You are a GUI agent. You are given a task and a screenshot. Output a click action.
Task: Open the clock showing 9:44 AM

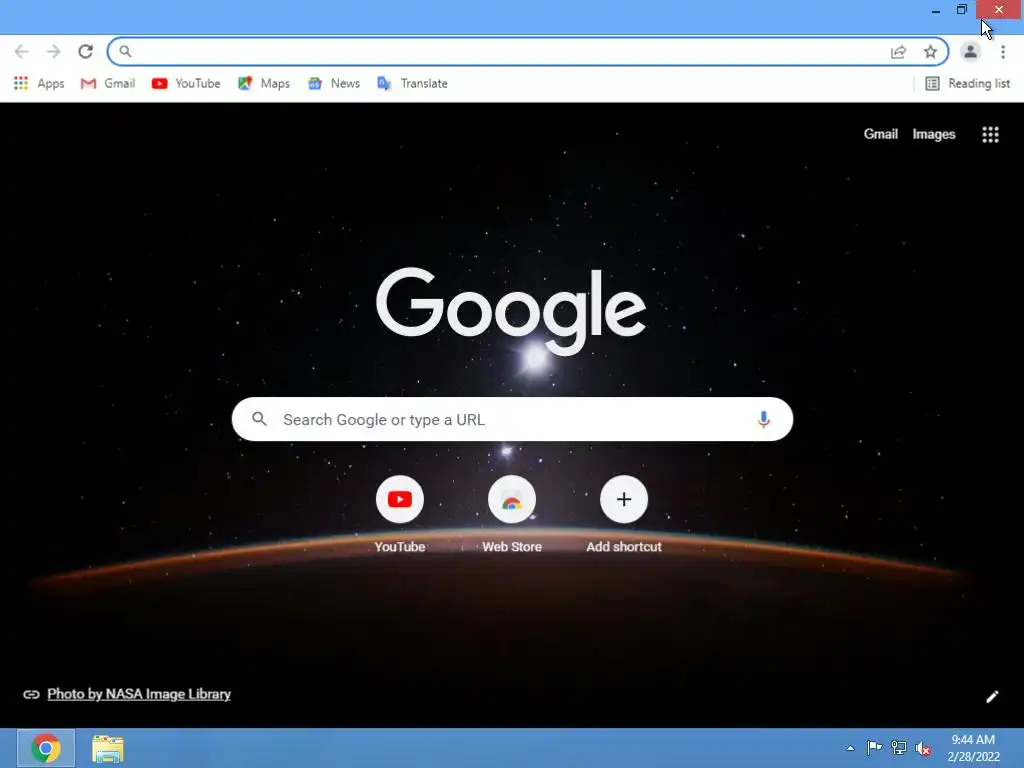point(973,748)
